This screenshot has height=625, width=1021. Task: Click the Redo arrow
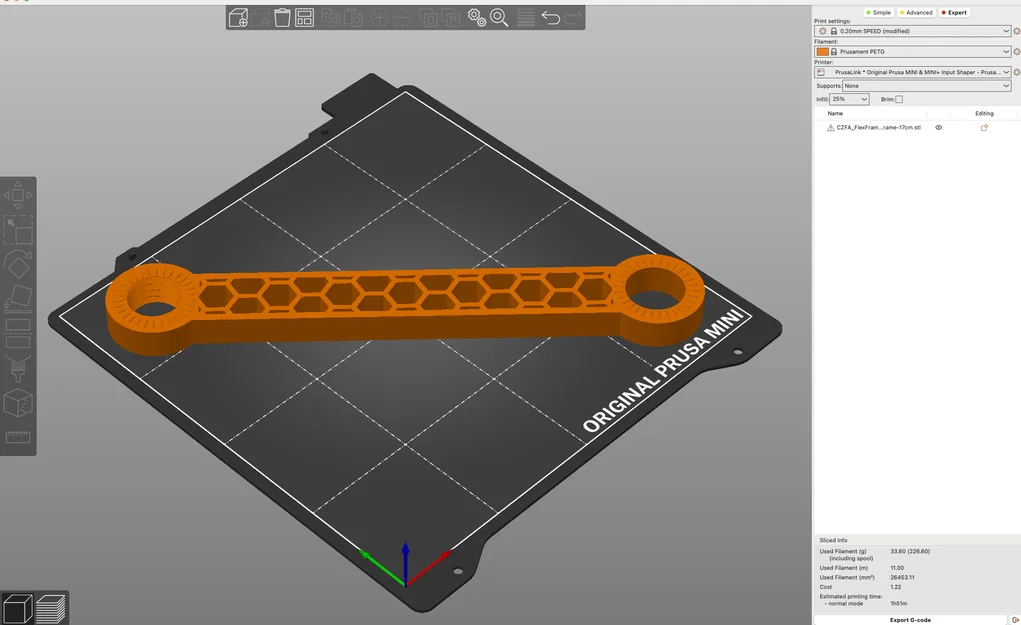573,18
